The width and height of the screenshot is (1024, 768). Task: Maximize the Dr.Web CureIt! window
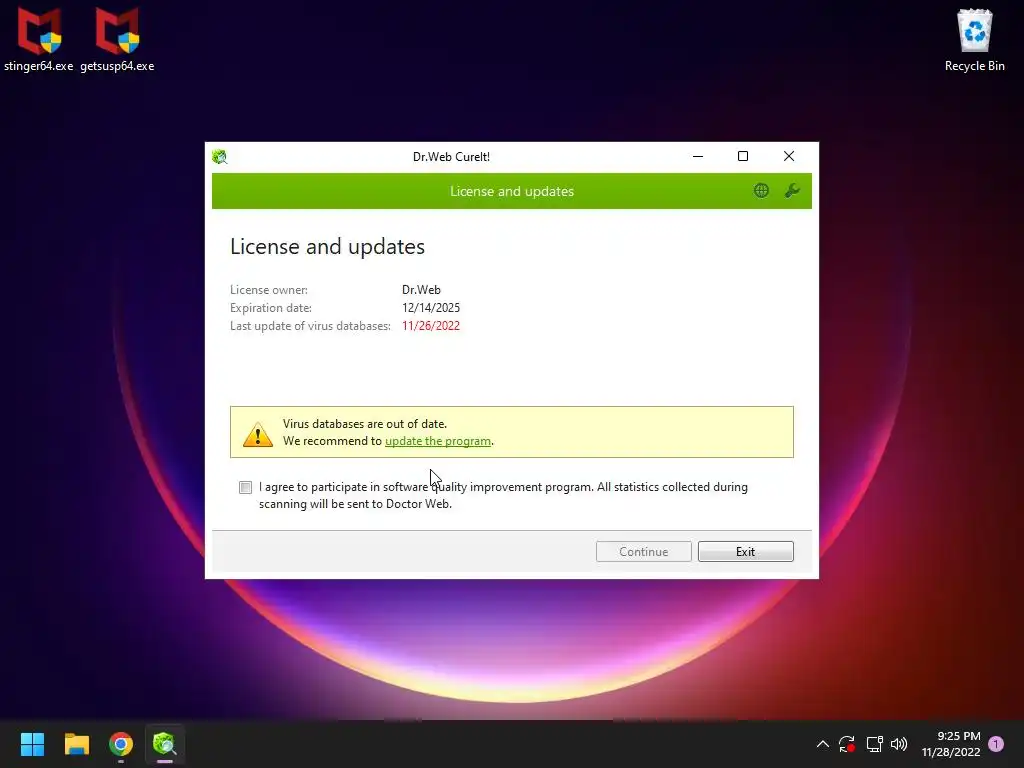click(743, 156)
